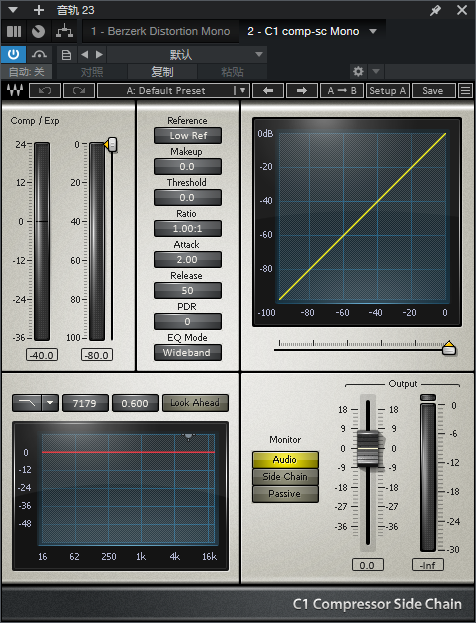Image resolution: width=476 pixels, height=623 pixels.
Task: Undo with the Waves toolbar undo icon
Action: click(45, 91)
